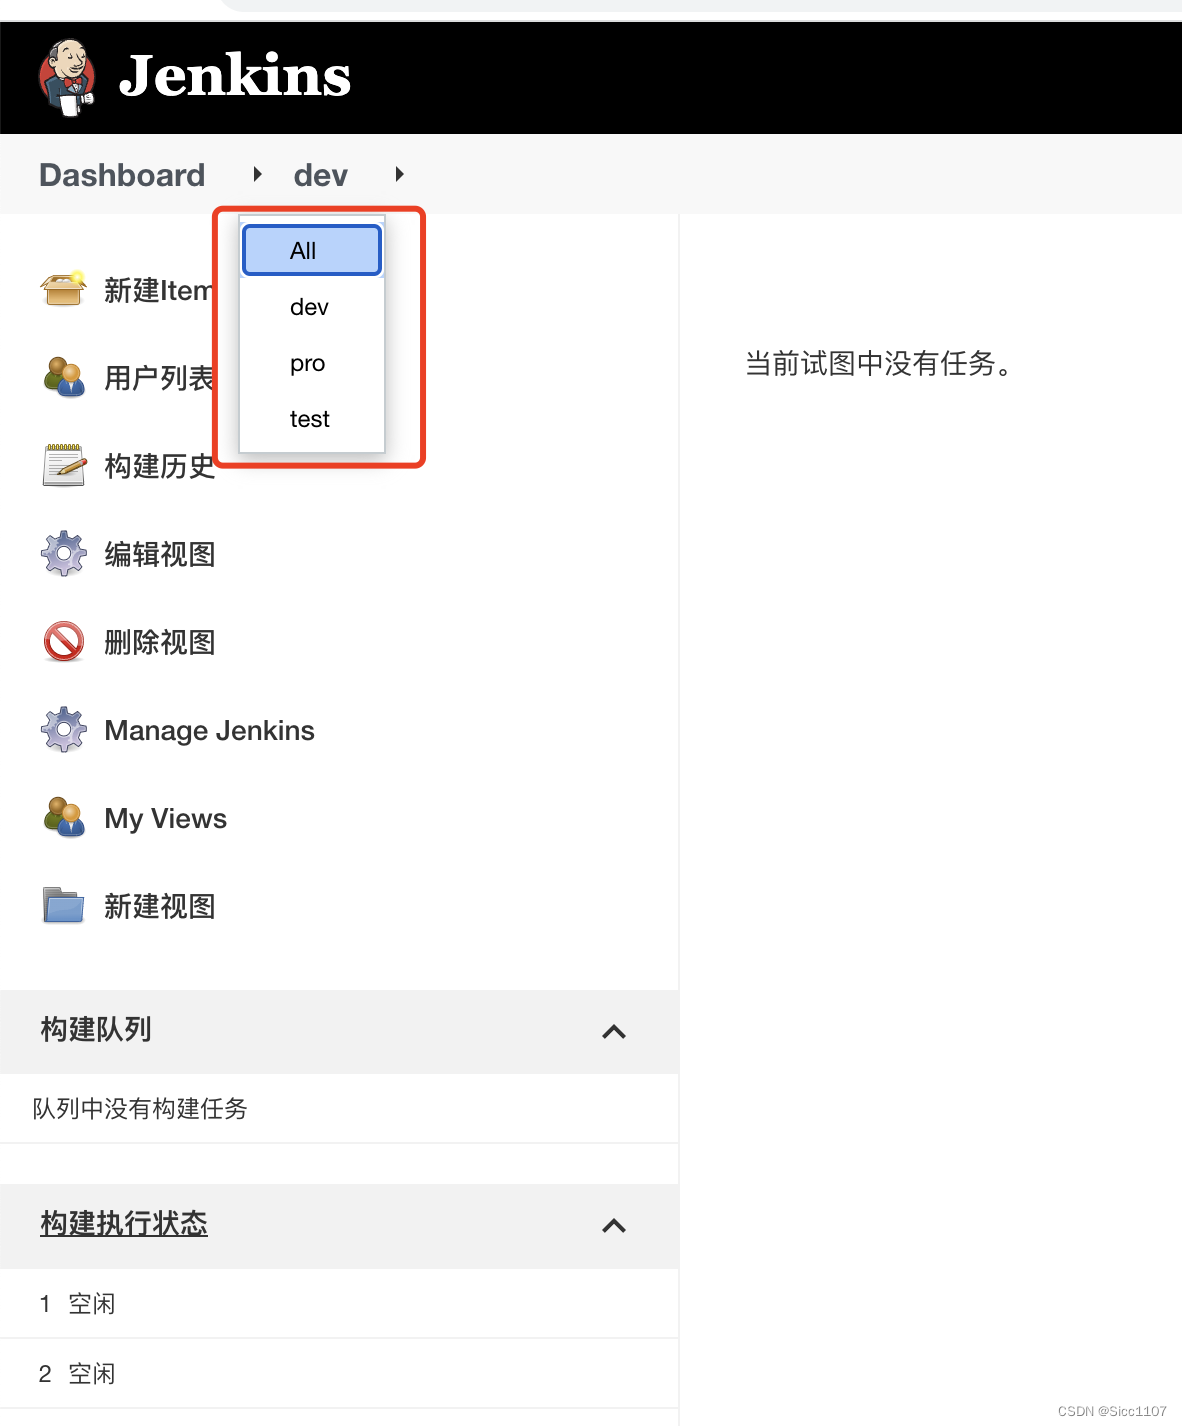Viewport: 1182px width, 1426px height.
Task: Click the new view folder icon
Action: pyautogui.click(x=64, y=905)
